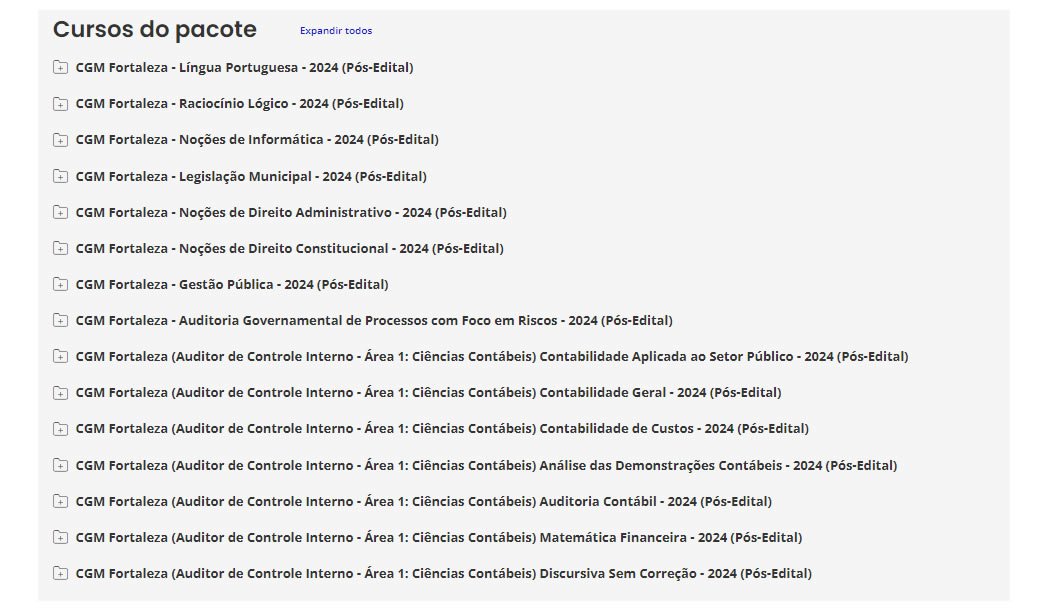Open folder icon for Auditoria Governamental de Processos
Viewport: 1047px width, 610px height.
(60, 321)
